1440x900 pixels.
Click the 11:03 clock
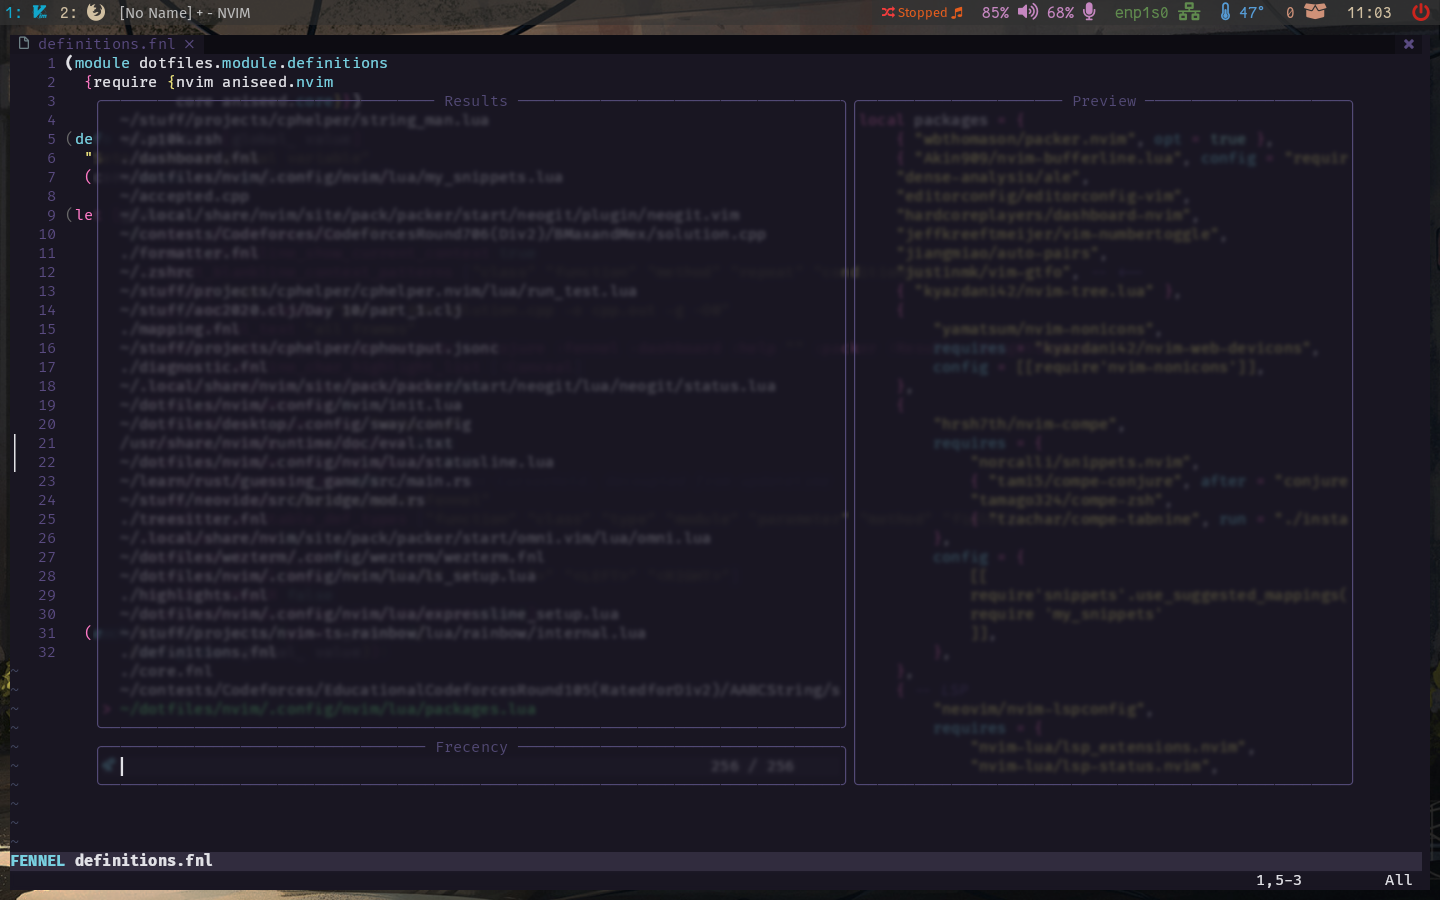(x=1369, y=12)
